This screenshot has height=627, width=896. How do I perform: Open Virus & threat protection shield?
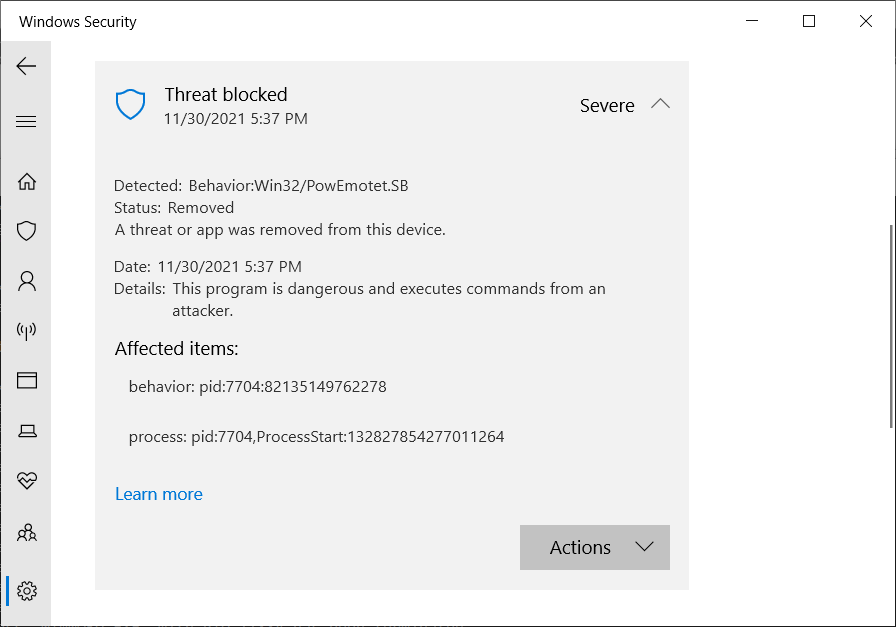tap(27, 231)
